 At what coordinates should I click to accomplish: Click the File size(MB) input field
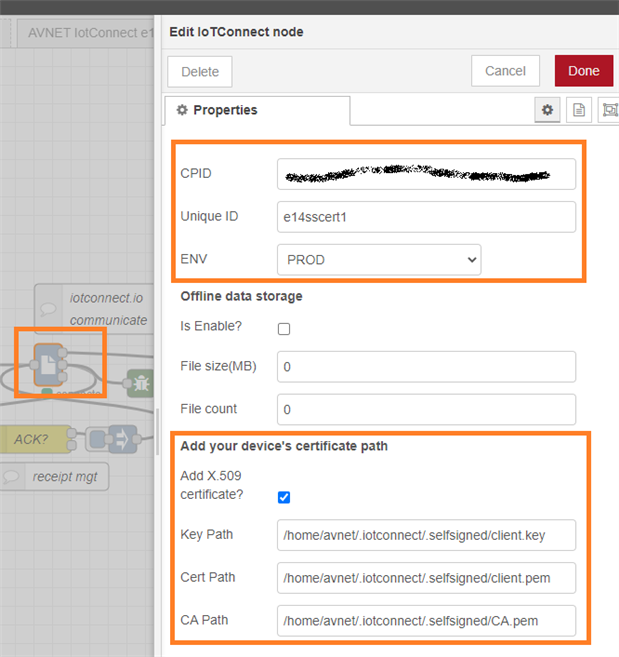(x=426, y=367)
